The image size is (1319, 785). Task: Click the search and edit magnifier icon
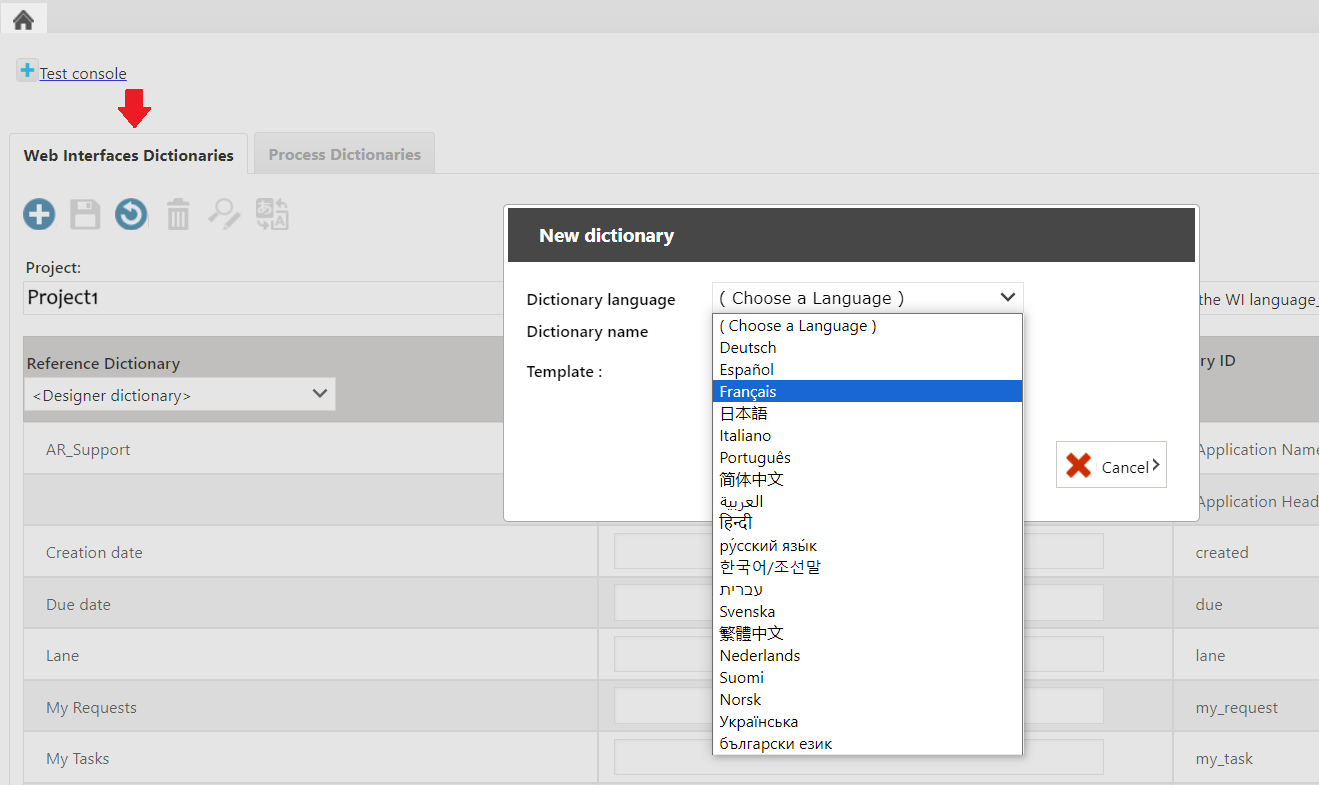224,214
